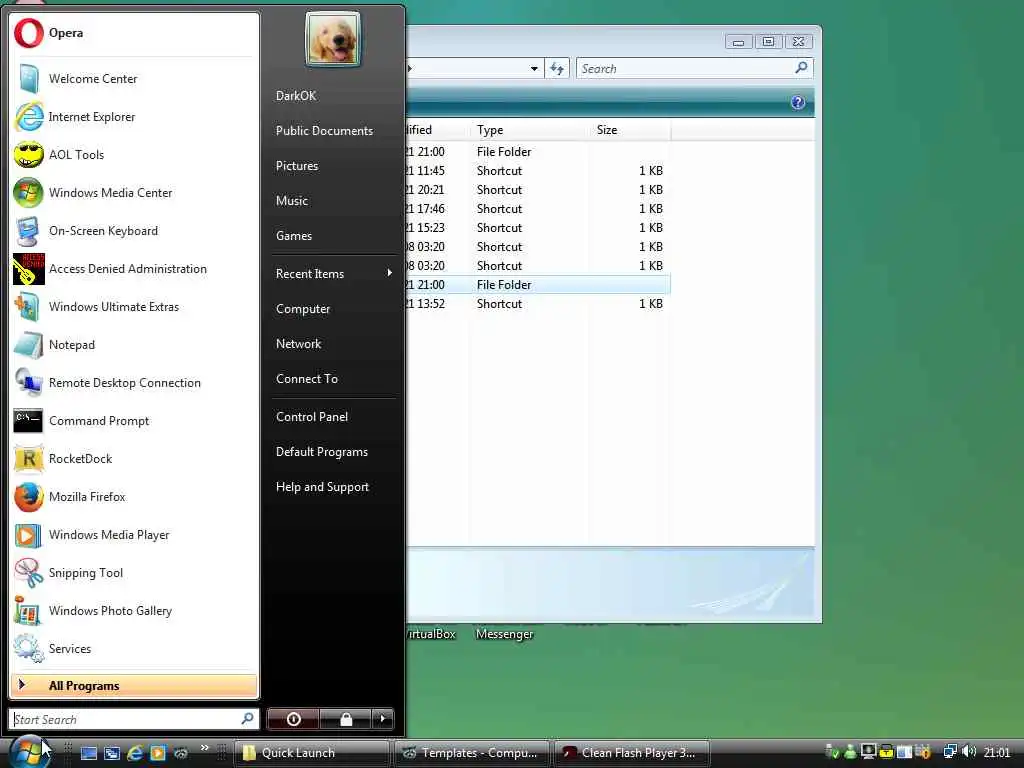Image resolution: width=1024 pixels, height=768 pixels.
Task: Open Command Prompt
Action: click(x=134, y=421)
